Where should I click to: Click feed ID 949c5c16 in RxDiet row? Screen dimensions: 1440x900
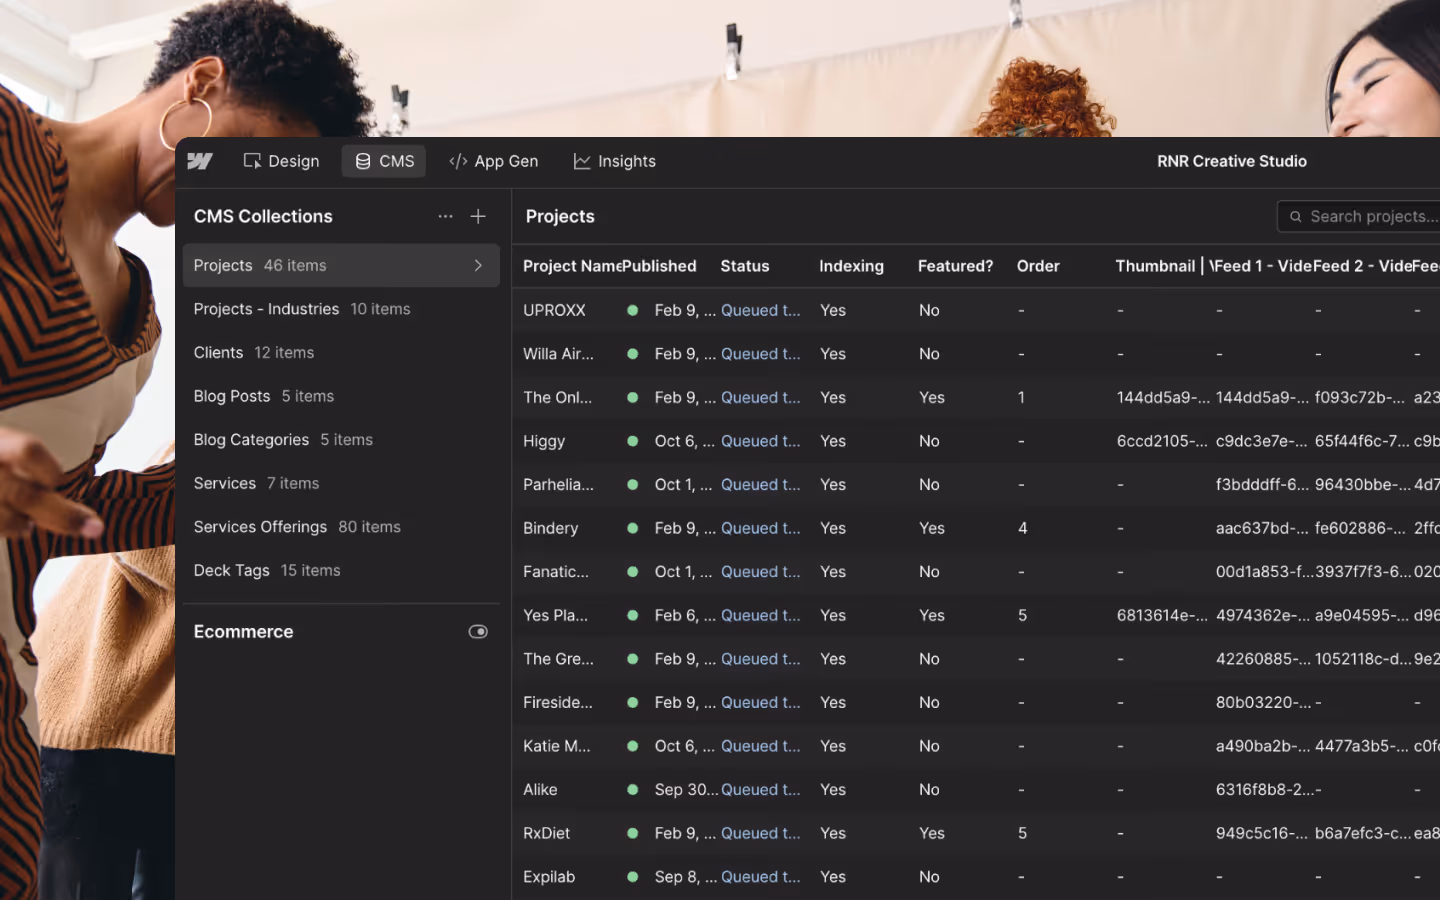click(1262, 833)
